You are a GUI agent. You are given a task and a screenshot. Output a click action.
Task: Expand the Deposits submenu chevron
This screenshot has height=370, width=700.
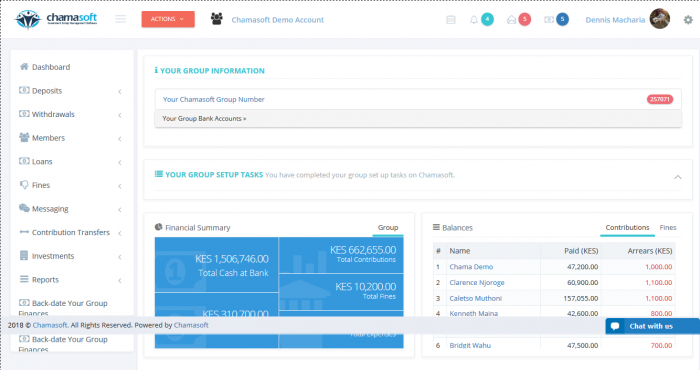pos(120,91)
